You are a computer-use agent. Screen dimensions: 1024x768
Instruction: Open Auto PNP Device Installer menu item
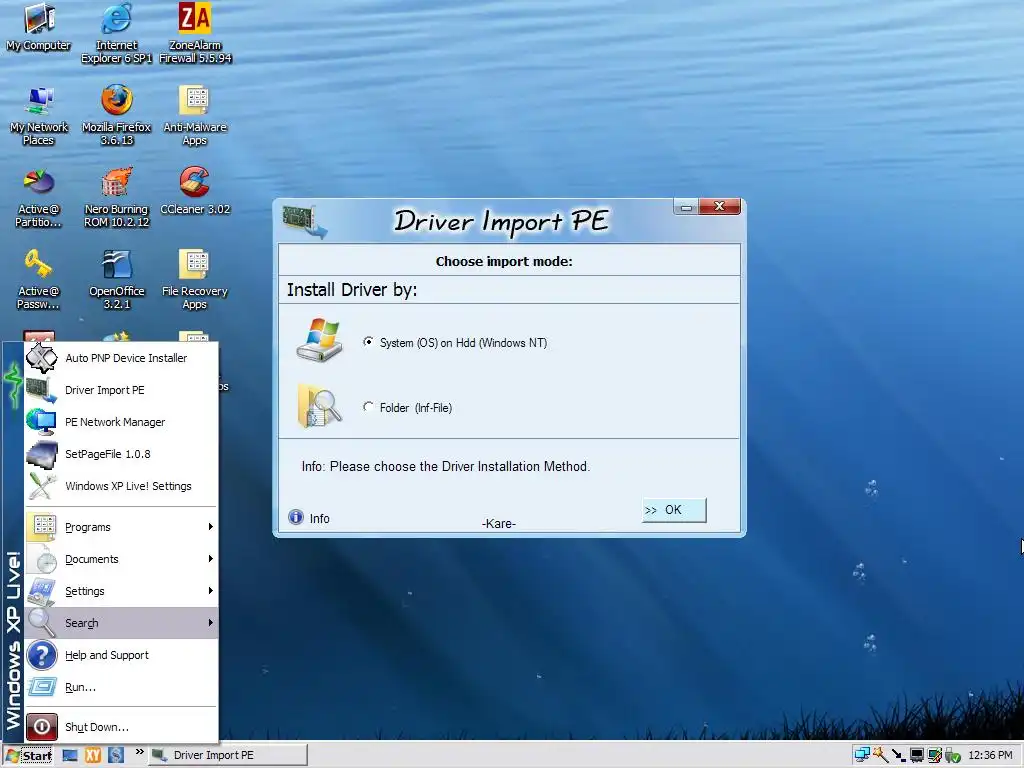click(x=121, y=358)
